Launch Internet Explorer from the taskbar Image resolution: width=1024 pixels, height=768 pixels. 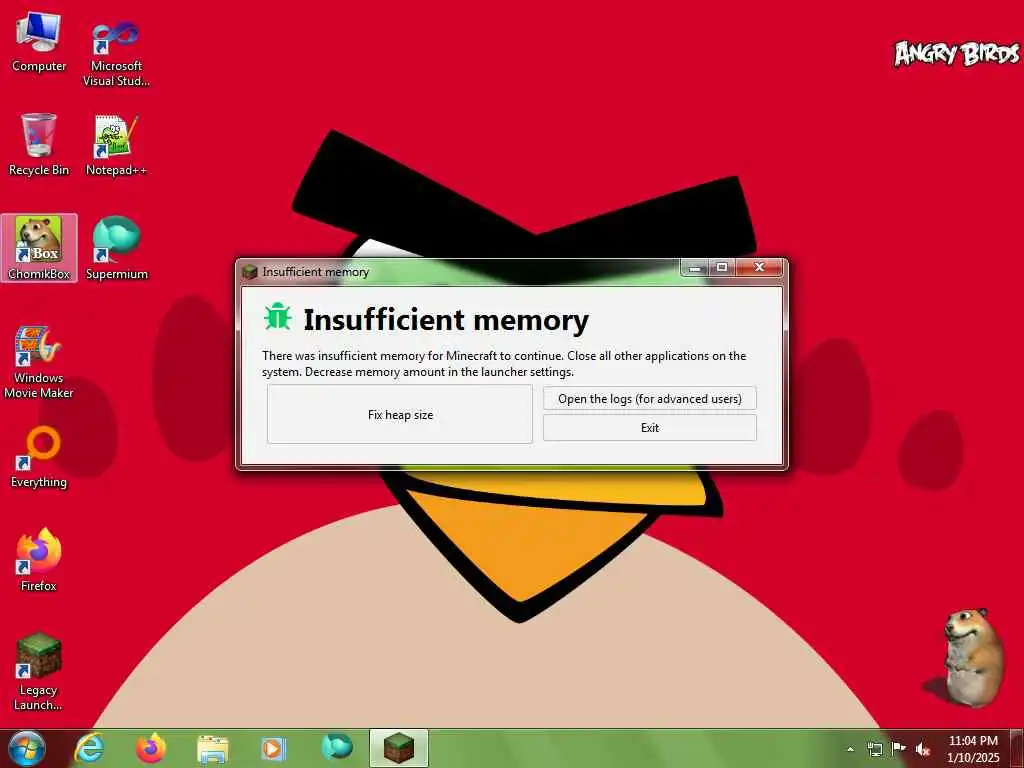pos(89,748)
